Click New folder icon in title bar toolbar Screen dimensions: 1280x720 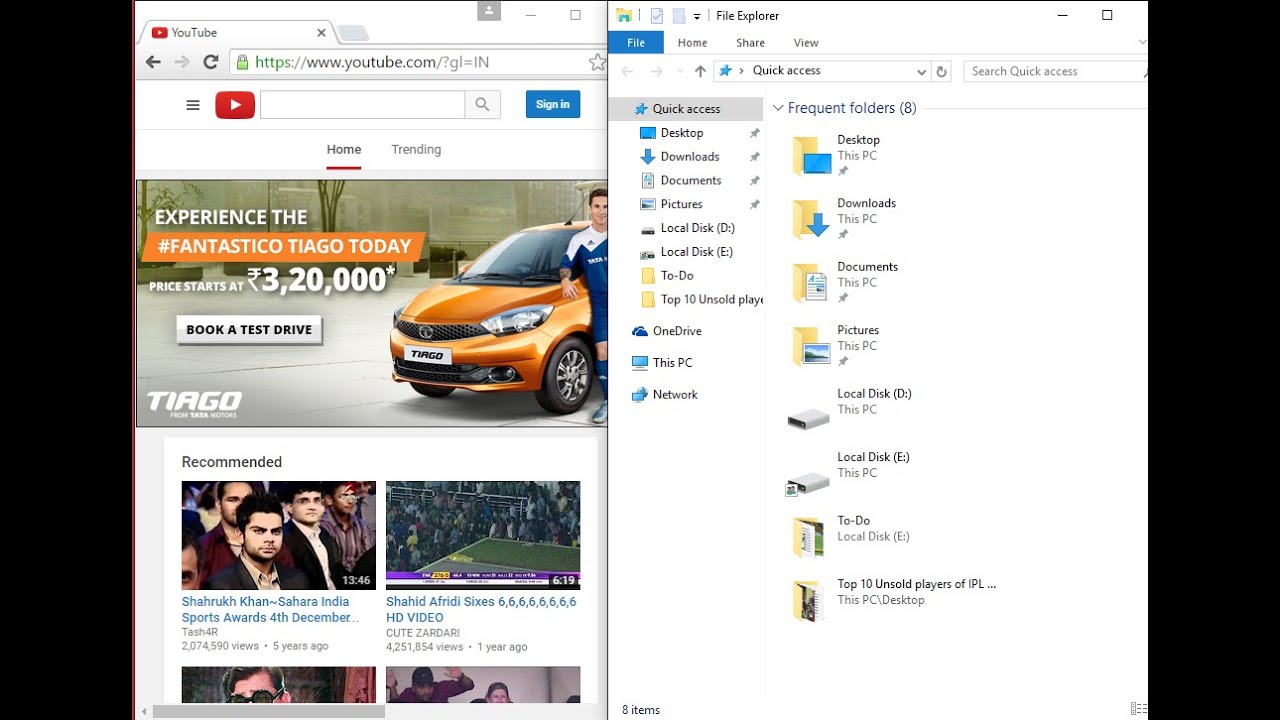coord(679,15)
